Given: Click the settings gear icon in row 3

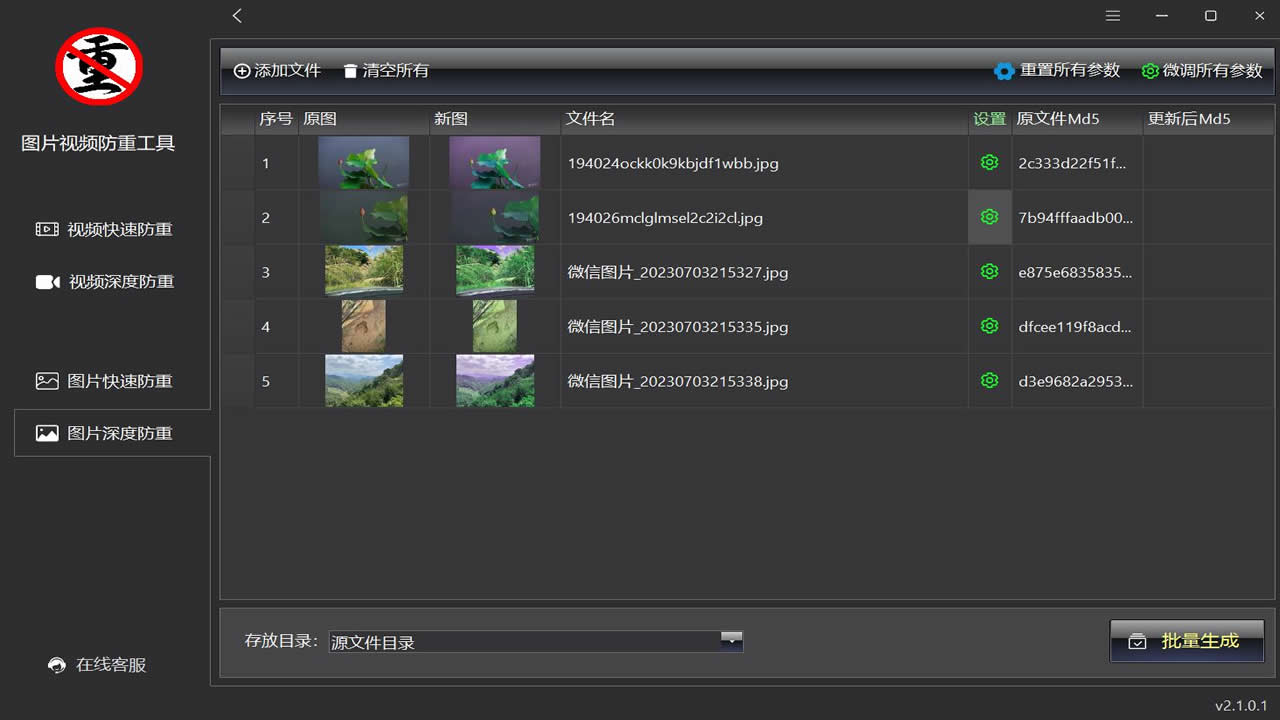Looking at the screenshot, I should (989, 271).
